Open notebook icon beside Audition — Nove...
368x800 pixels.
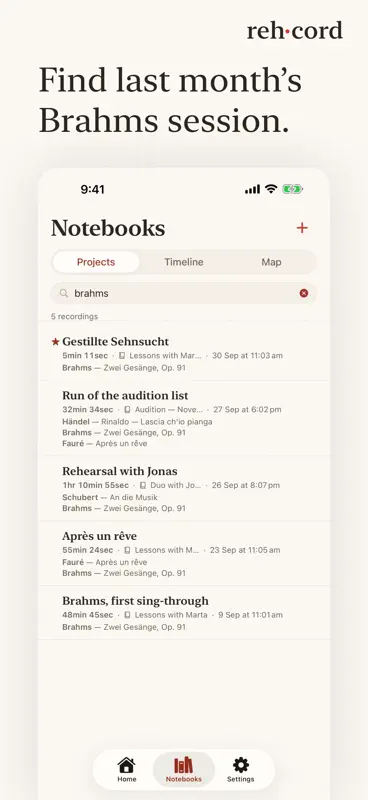[x=127, y=410]
